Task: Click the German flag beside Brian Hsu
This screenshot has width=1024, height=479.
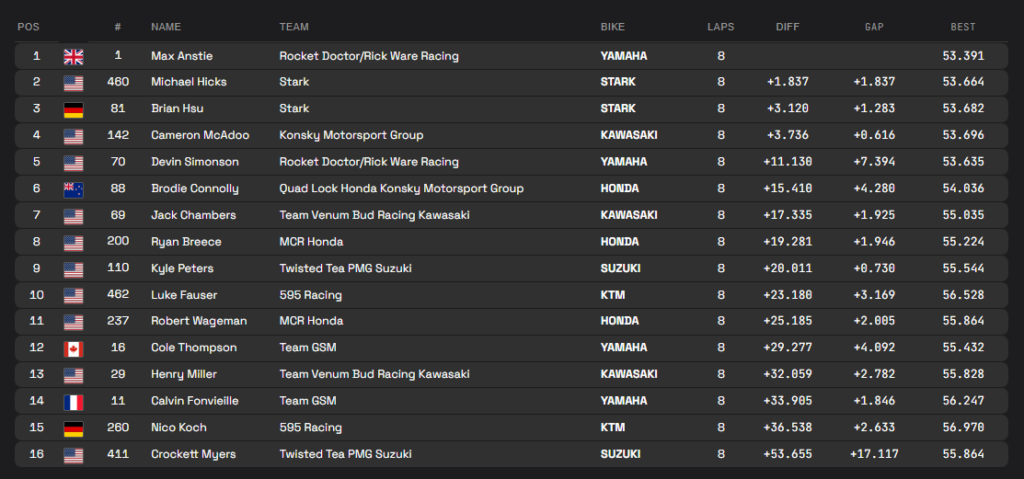Action: pos(73,110)
